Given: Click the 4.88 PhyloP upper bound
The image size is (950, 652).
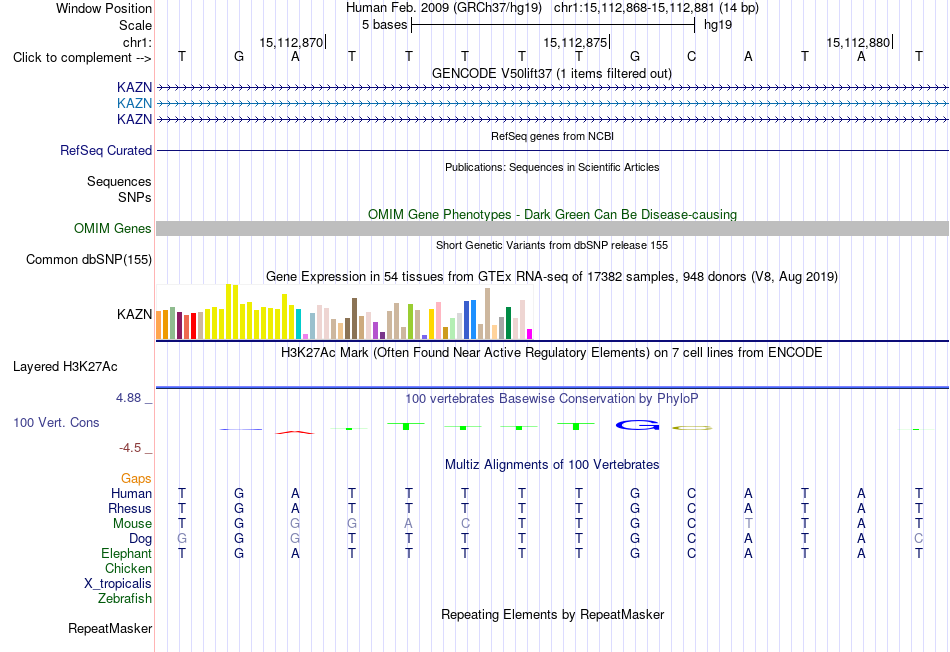Looking at the screenshot, I should (128, 398).
